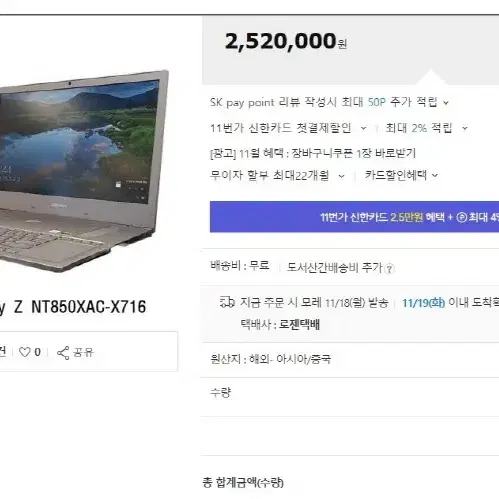Click the delivery truck icon
This screenshot has height=499, width=499.
[x=227, y=302]
